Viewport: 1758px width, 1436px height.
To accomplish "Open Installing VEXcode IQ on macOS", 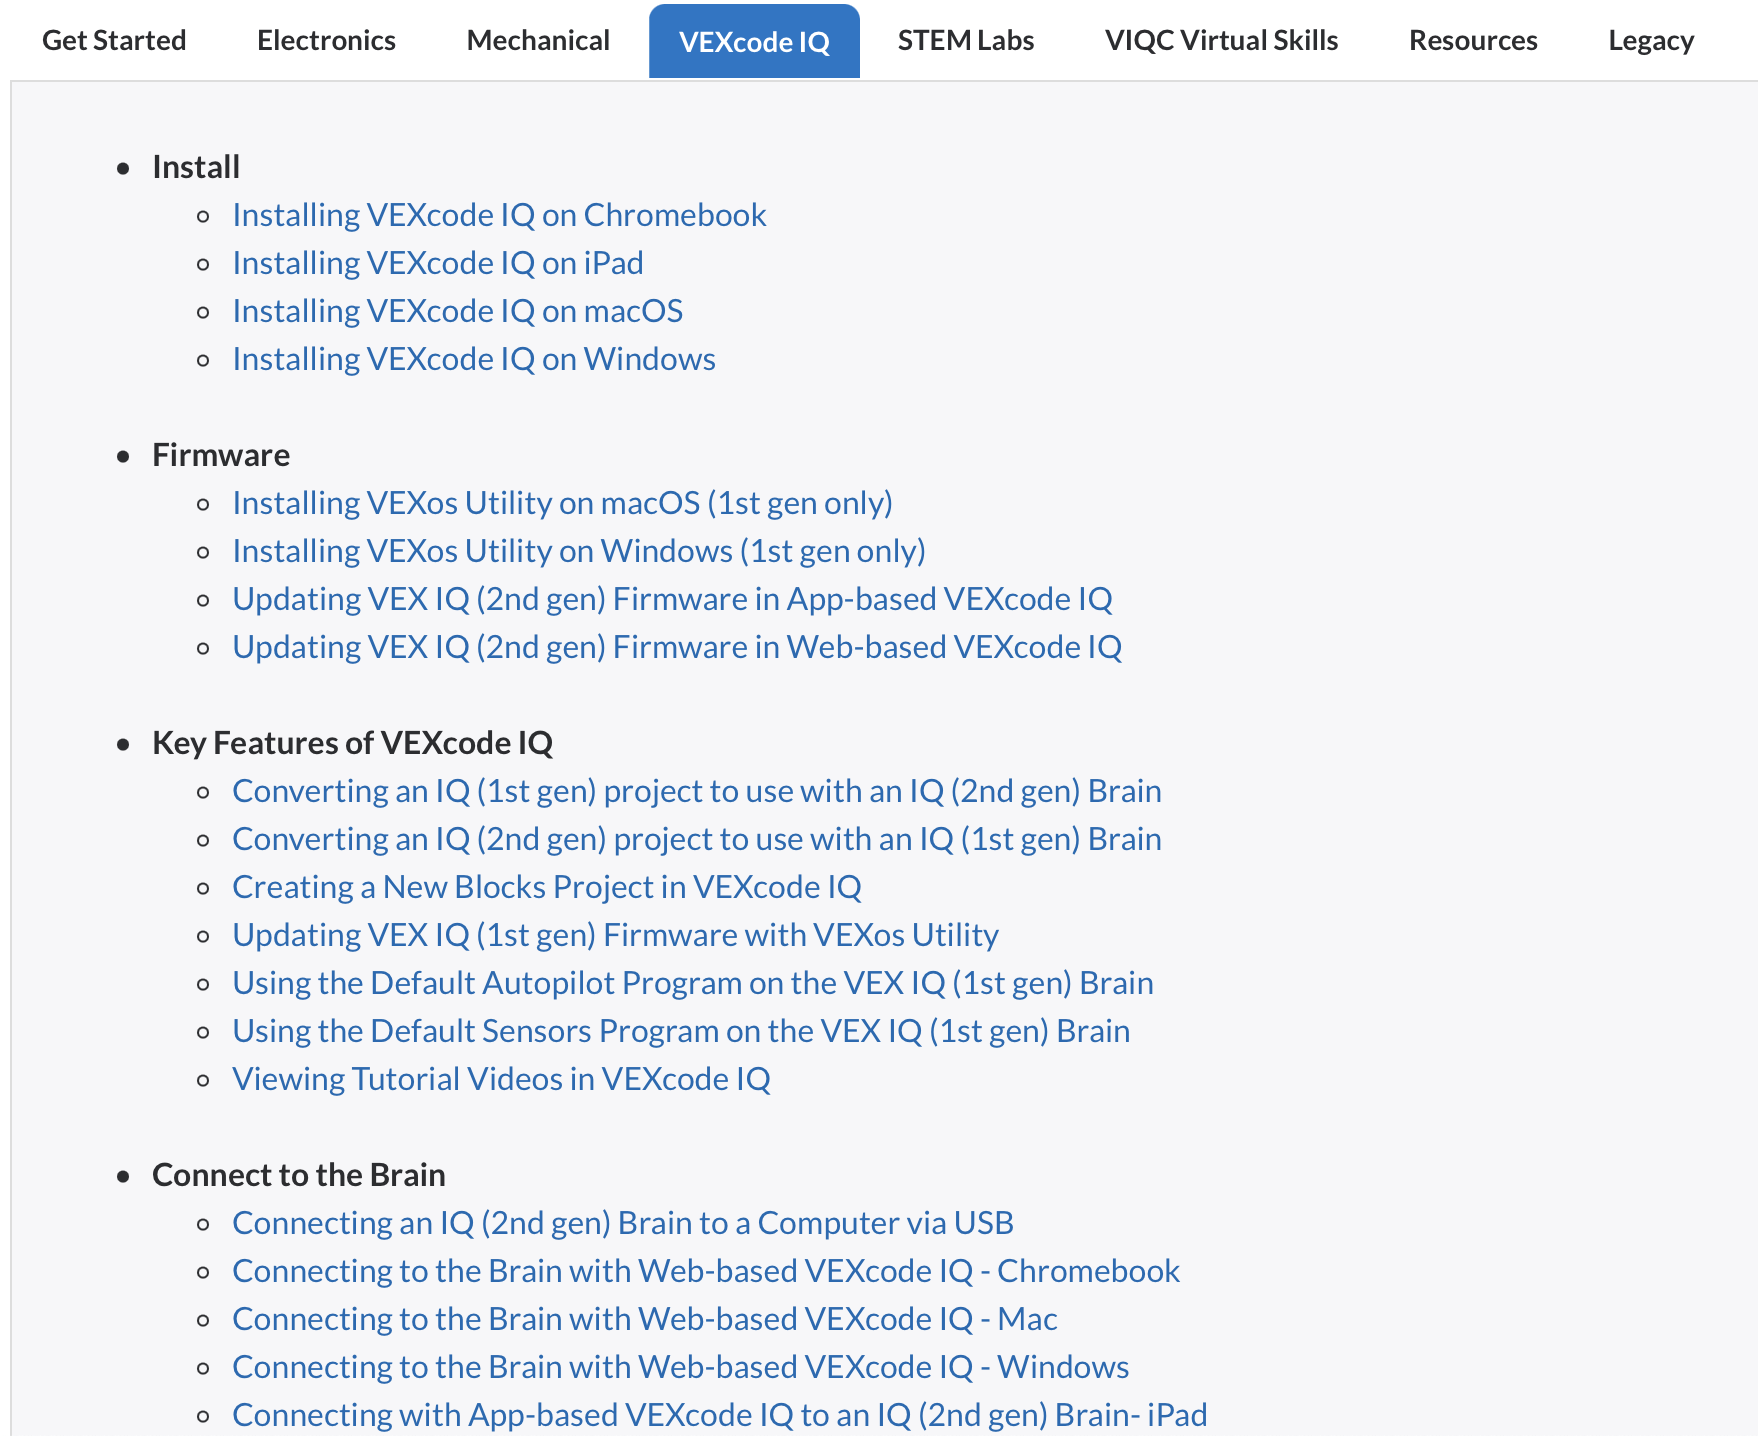I will [x=457, y=311].
